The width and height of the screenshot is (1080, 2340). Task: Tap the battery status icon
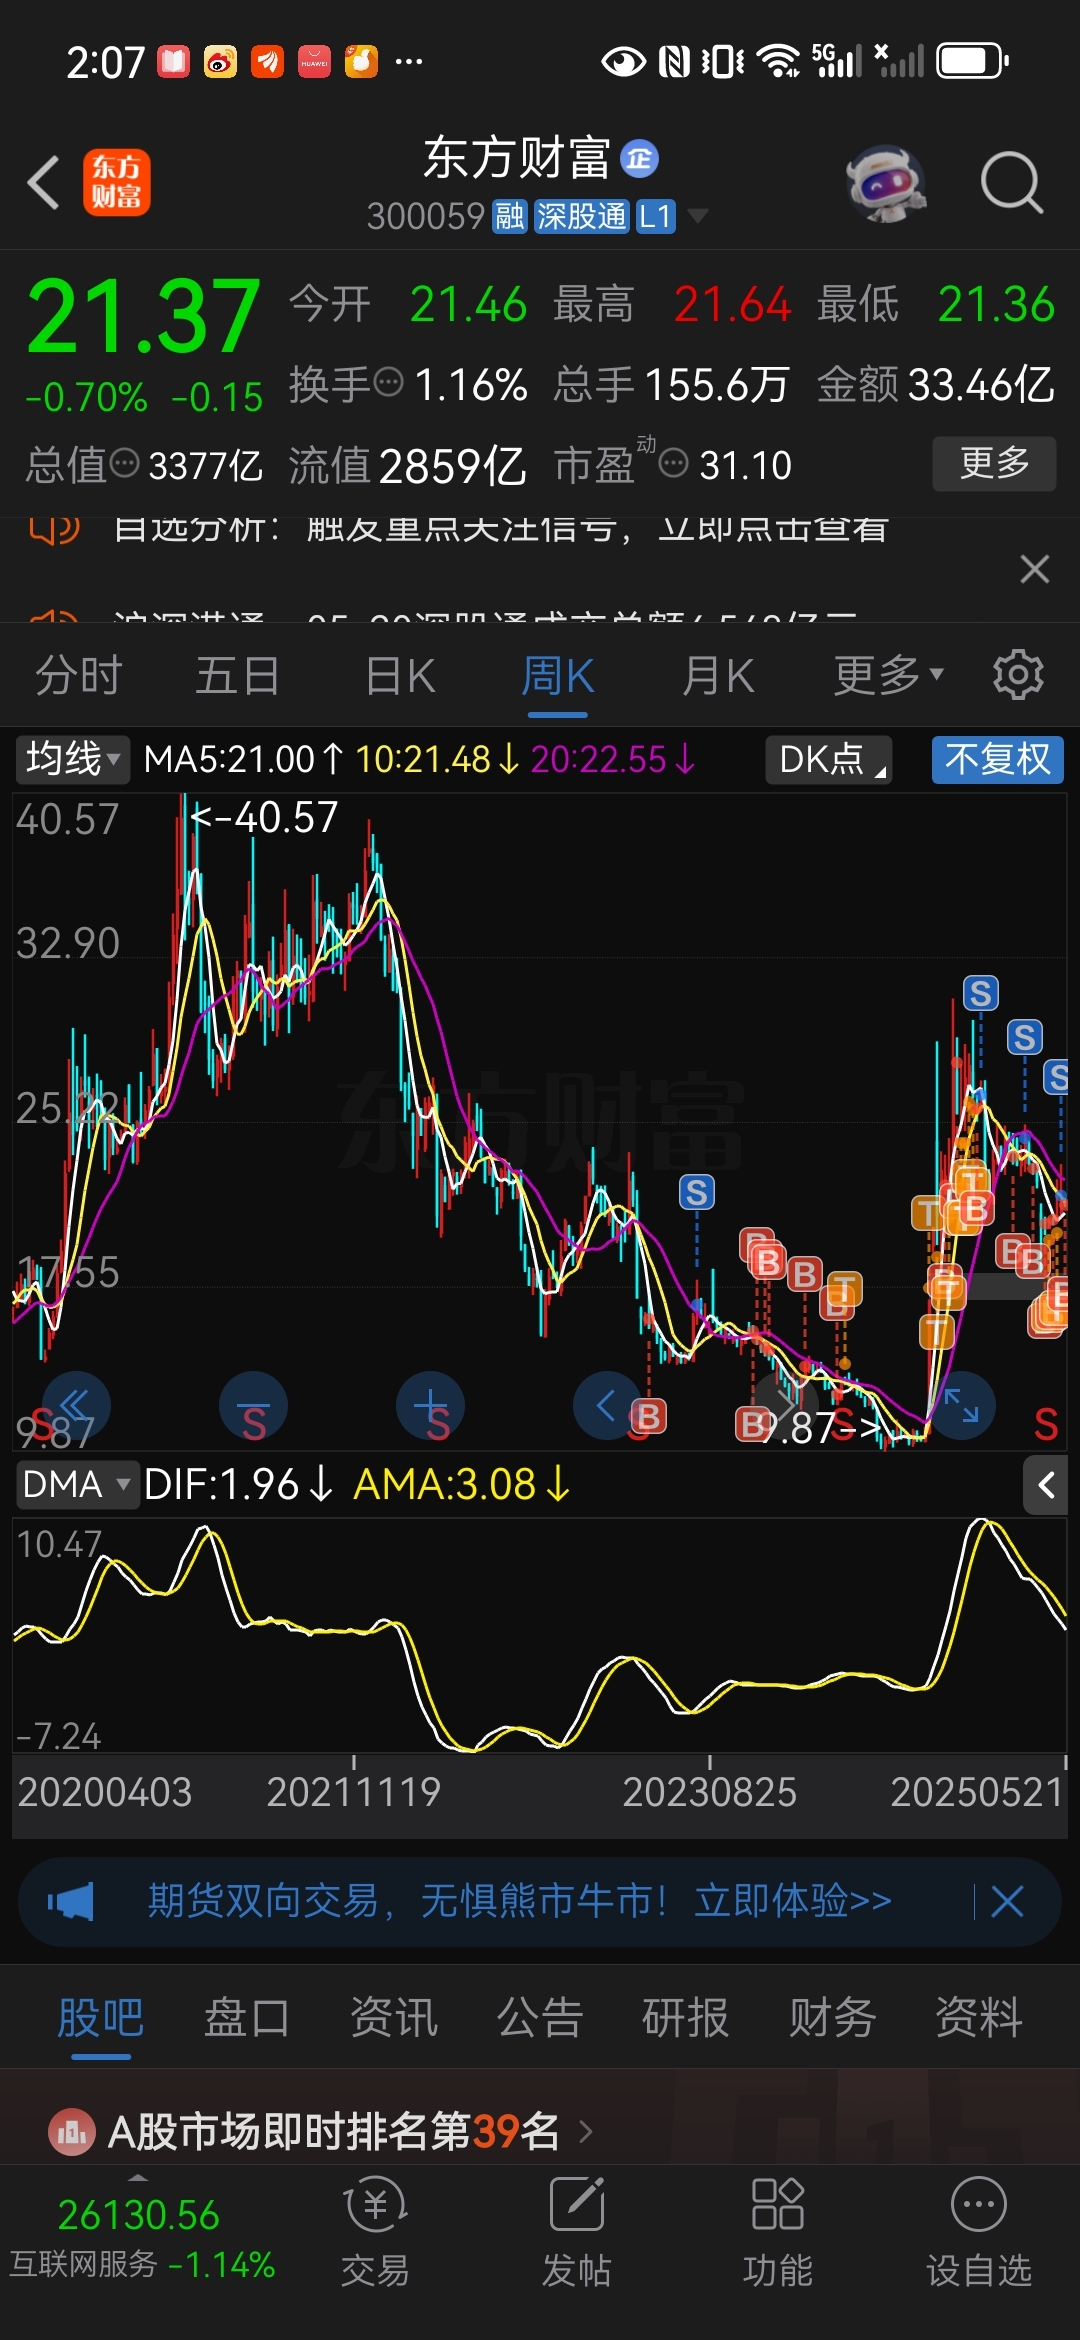973,62
